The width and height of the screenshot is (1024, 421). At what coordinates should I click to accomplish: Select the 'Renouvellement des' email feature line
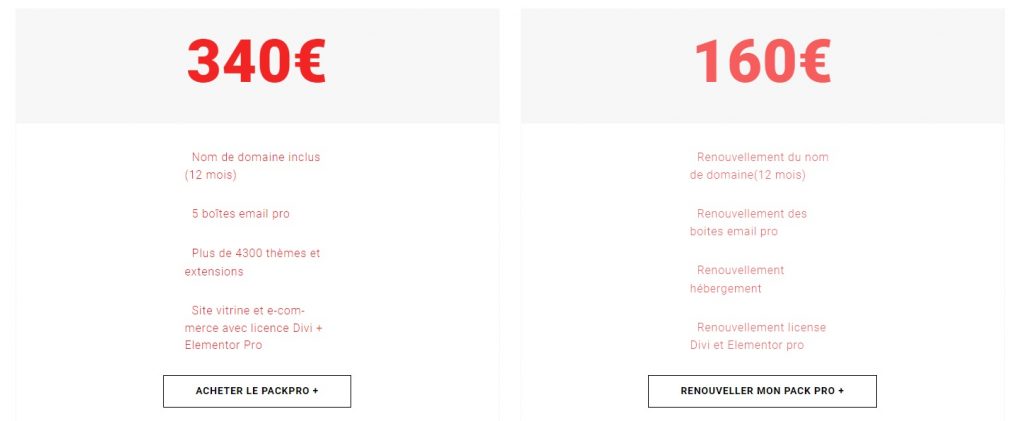[752, 214]
